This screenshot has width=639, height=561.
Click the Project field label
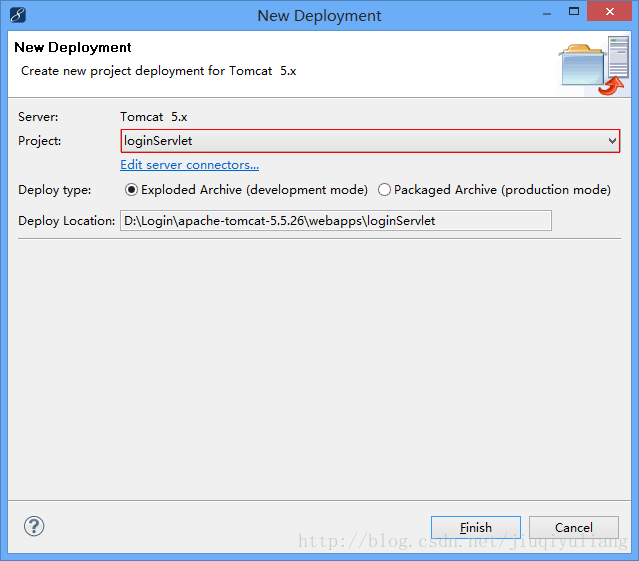[x=40, y=141]
